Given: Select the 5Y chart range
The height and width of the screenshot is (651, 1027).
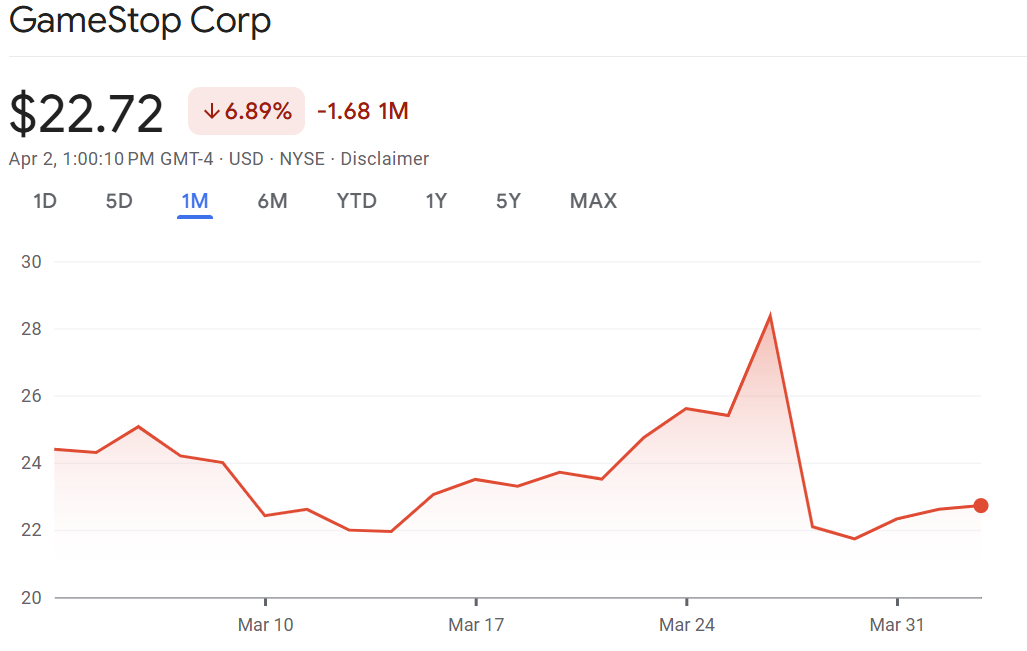Looking at the screenshot, I should tap(508, 201).
